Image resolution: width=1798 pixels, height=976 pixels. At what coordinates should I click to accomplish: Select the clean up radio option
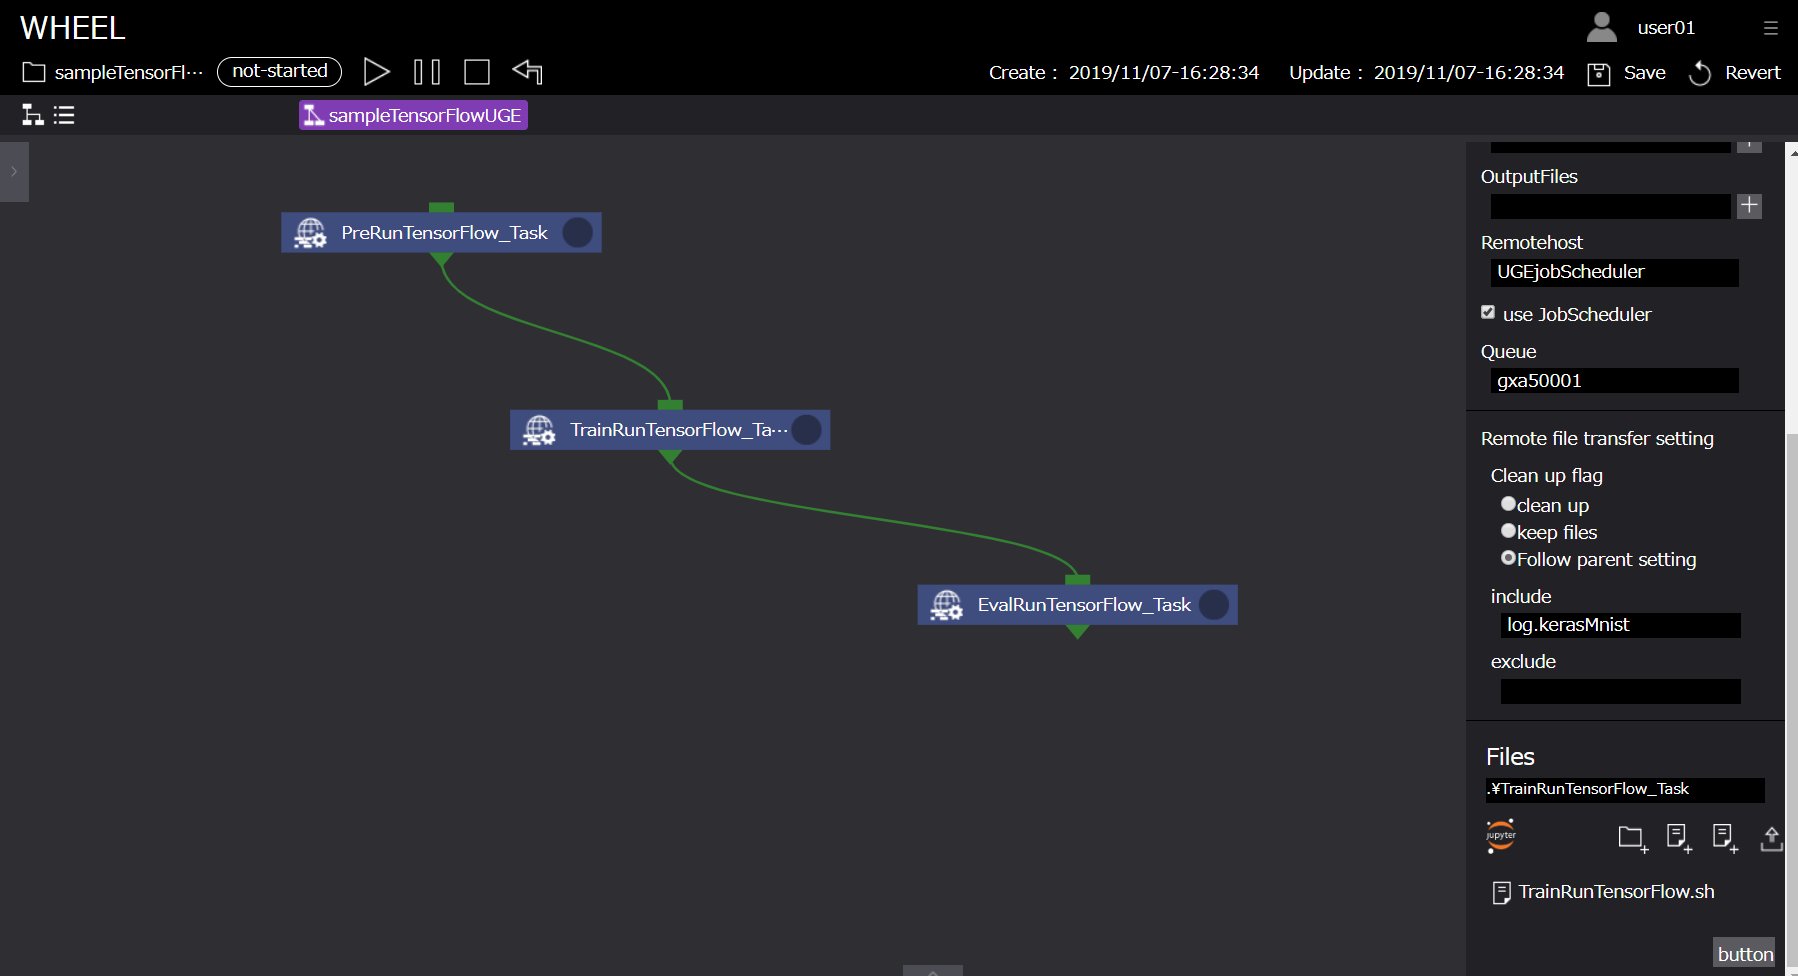(1508, 504)
